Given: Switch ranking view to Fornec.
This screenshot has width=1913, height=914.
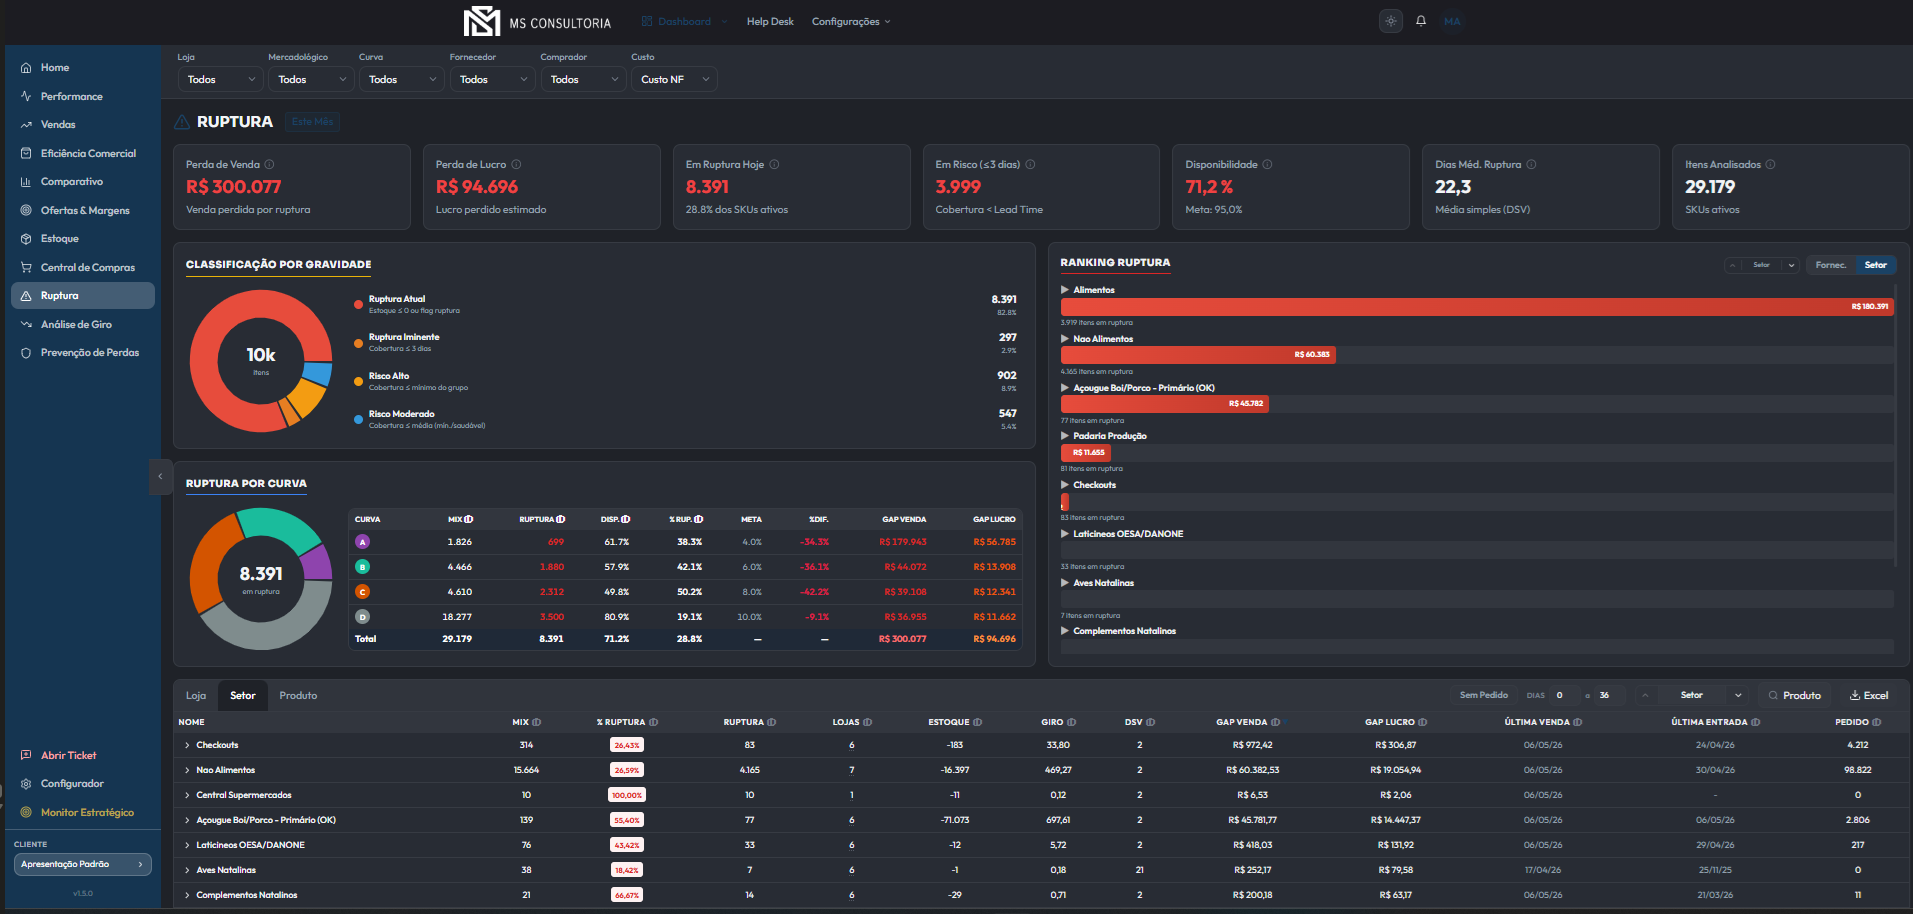Looking at the screenshot, I should (1830, 265).
